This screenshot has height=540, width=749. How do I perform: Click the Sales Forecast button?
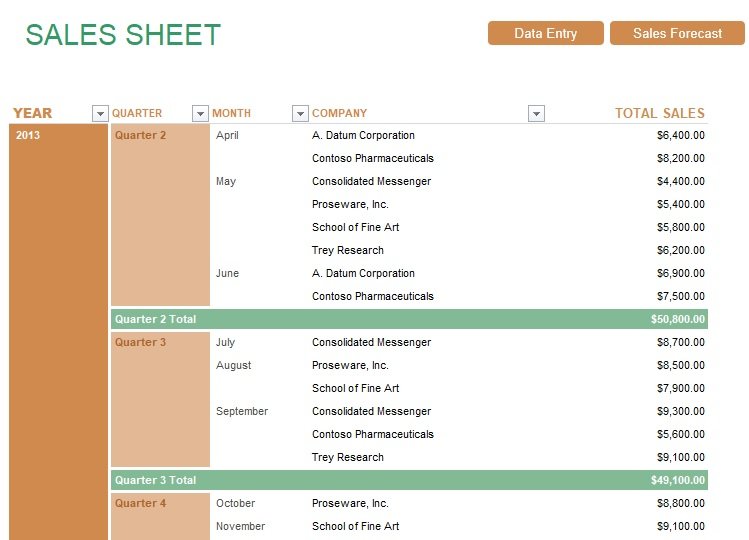click(x=677, y=33)
